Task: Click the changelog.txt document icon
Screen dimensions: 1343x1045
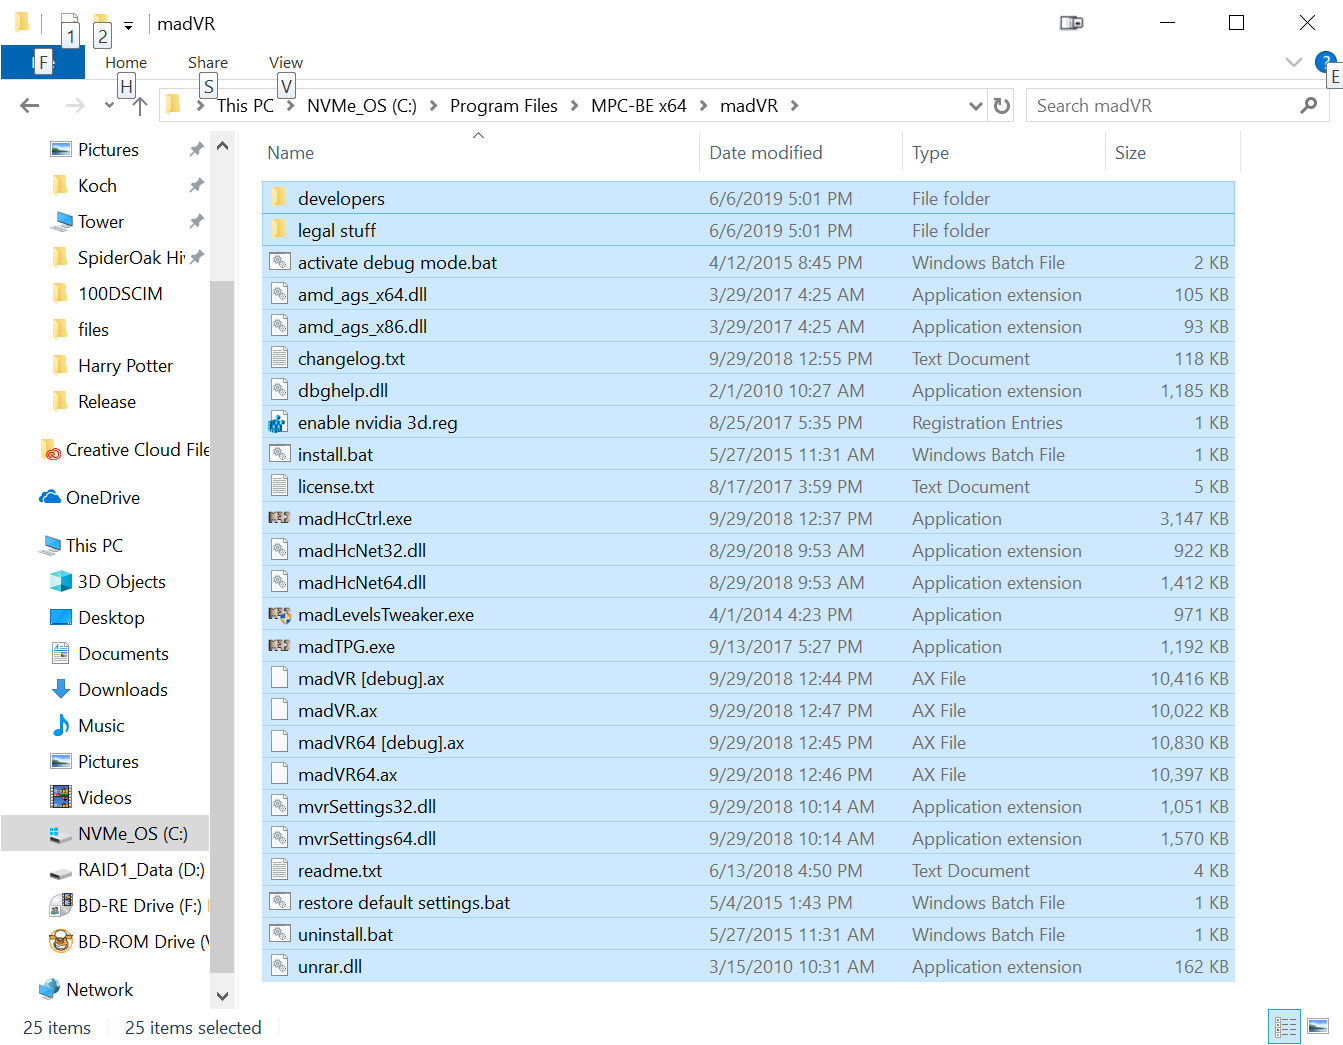Action: [x=280, y=358]
